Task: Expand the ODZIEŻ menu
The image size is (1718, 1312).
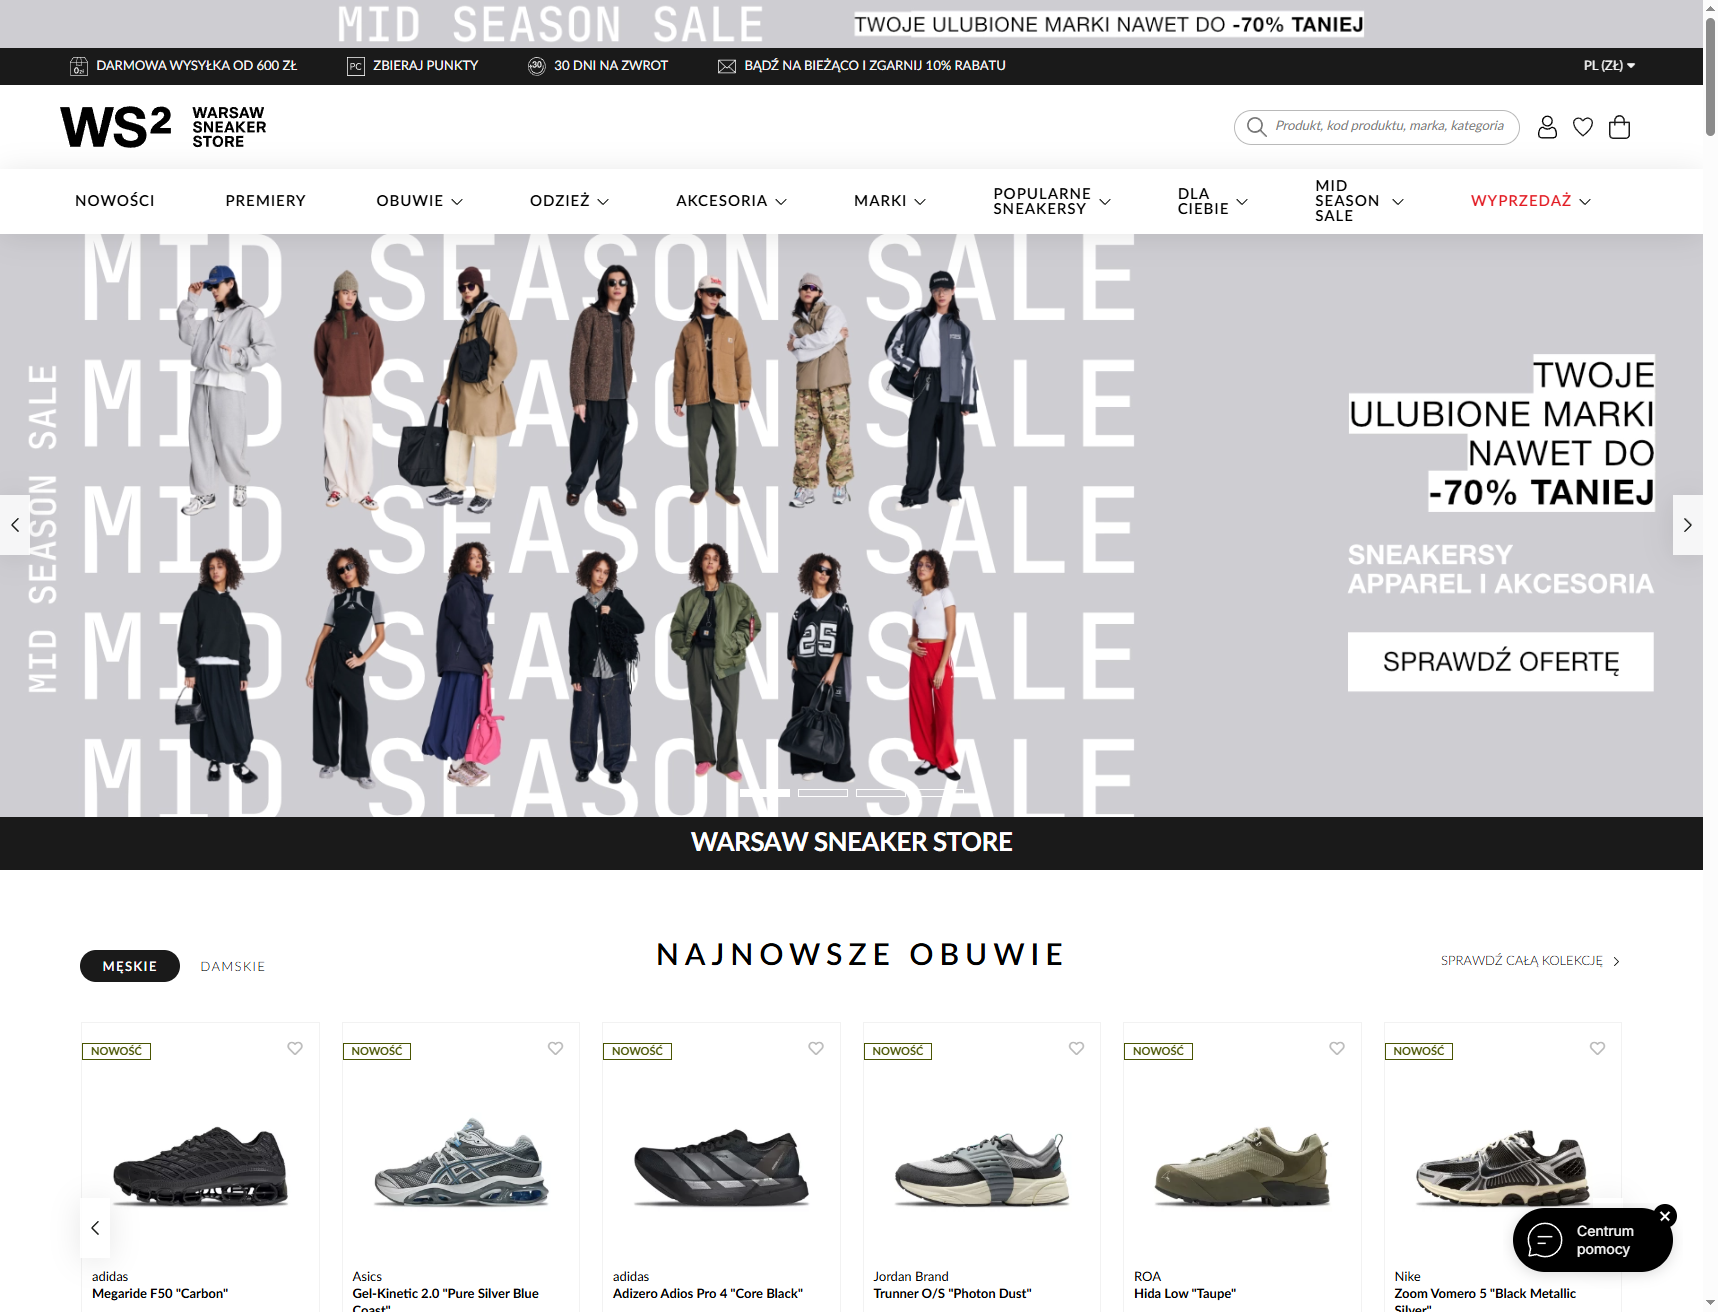Action: click(569, 201)
